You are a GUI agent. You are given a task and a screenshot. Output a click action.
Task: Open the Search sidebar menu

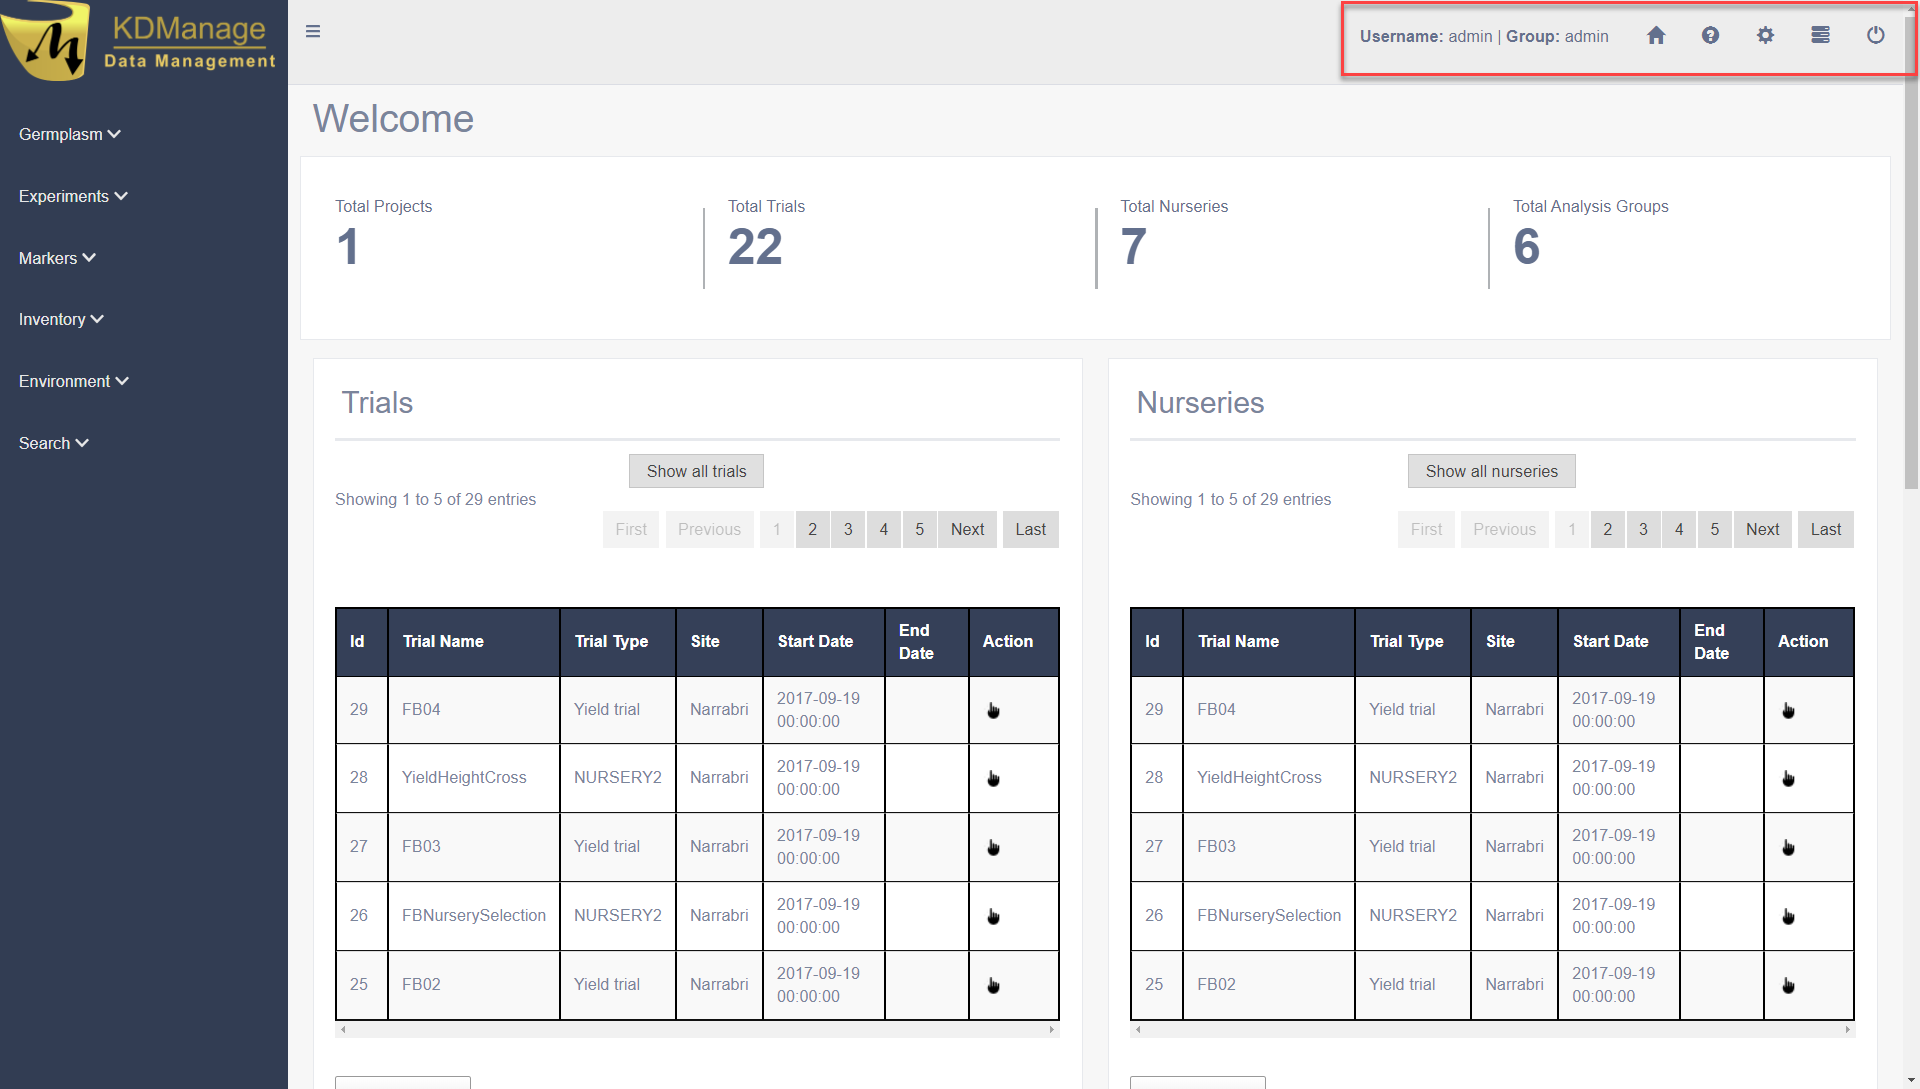tap(53, 443)
